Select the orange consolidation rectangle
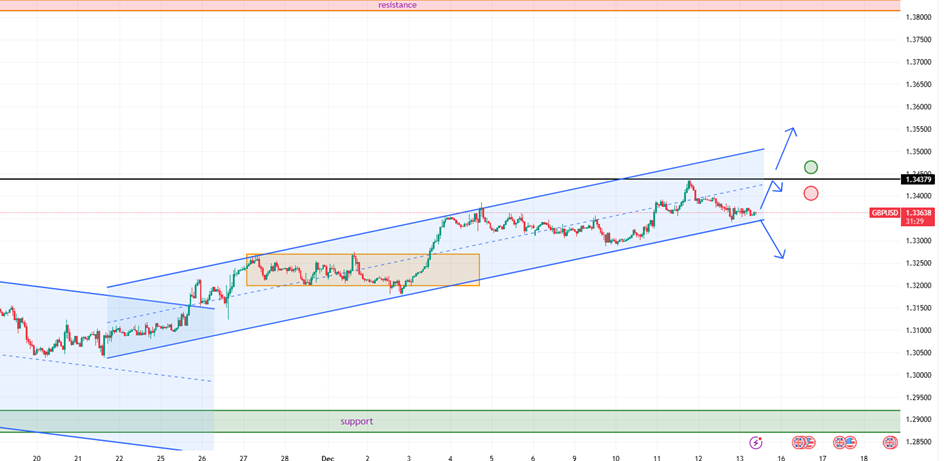 pyautogui.click(x=363, y=270)
